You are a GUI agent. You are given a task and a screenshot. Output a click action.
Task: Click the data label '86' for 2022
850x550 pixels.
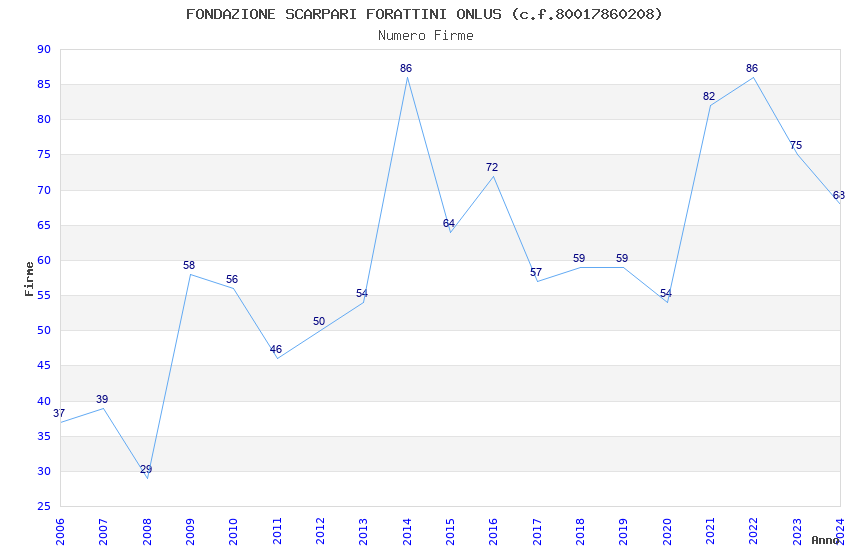[x=752, y=68]
